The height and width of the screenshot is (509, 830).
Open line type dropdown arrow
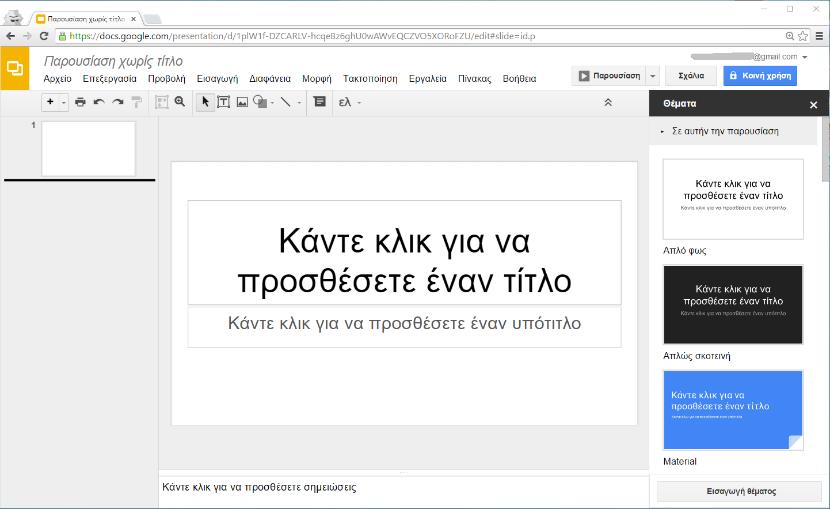click(299, 103)
